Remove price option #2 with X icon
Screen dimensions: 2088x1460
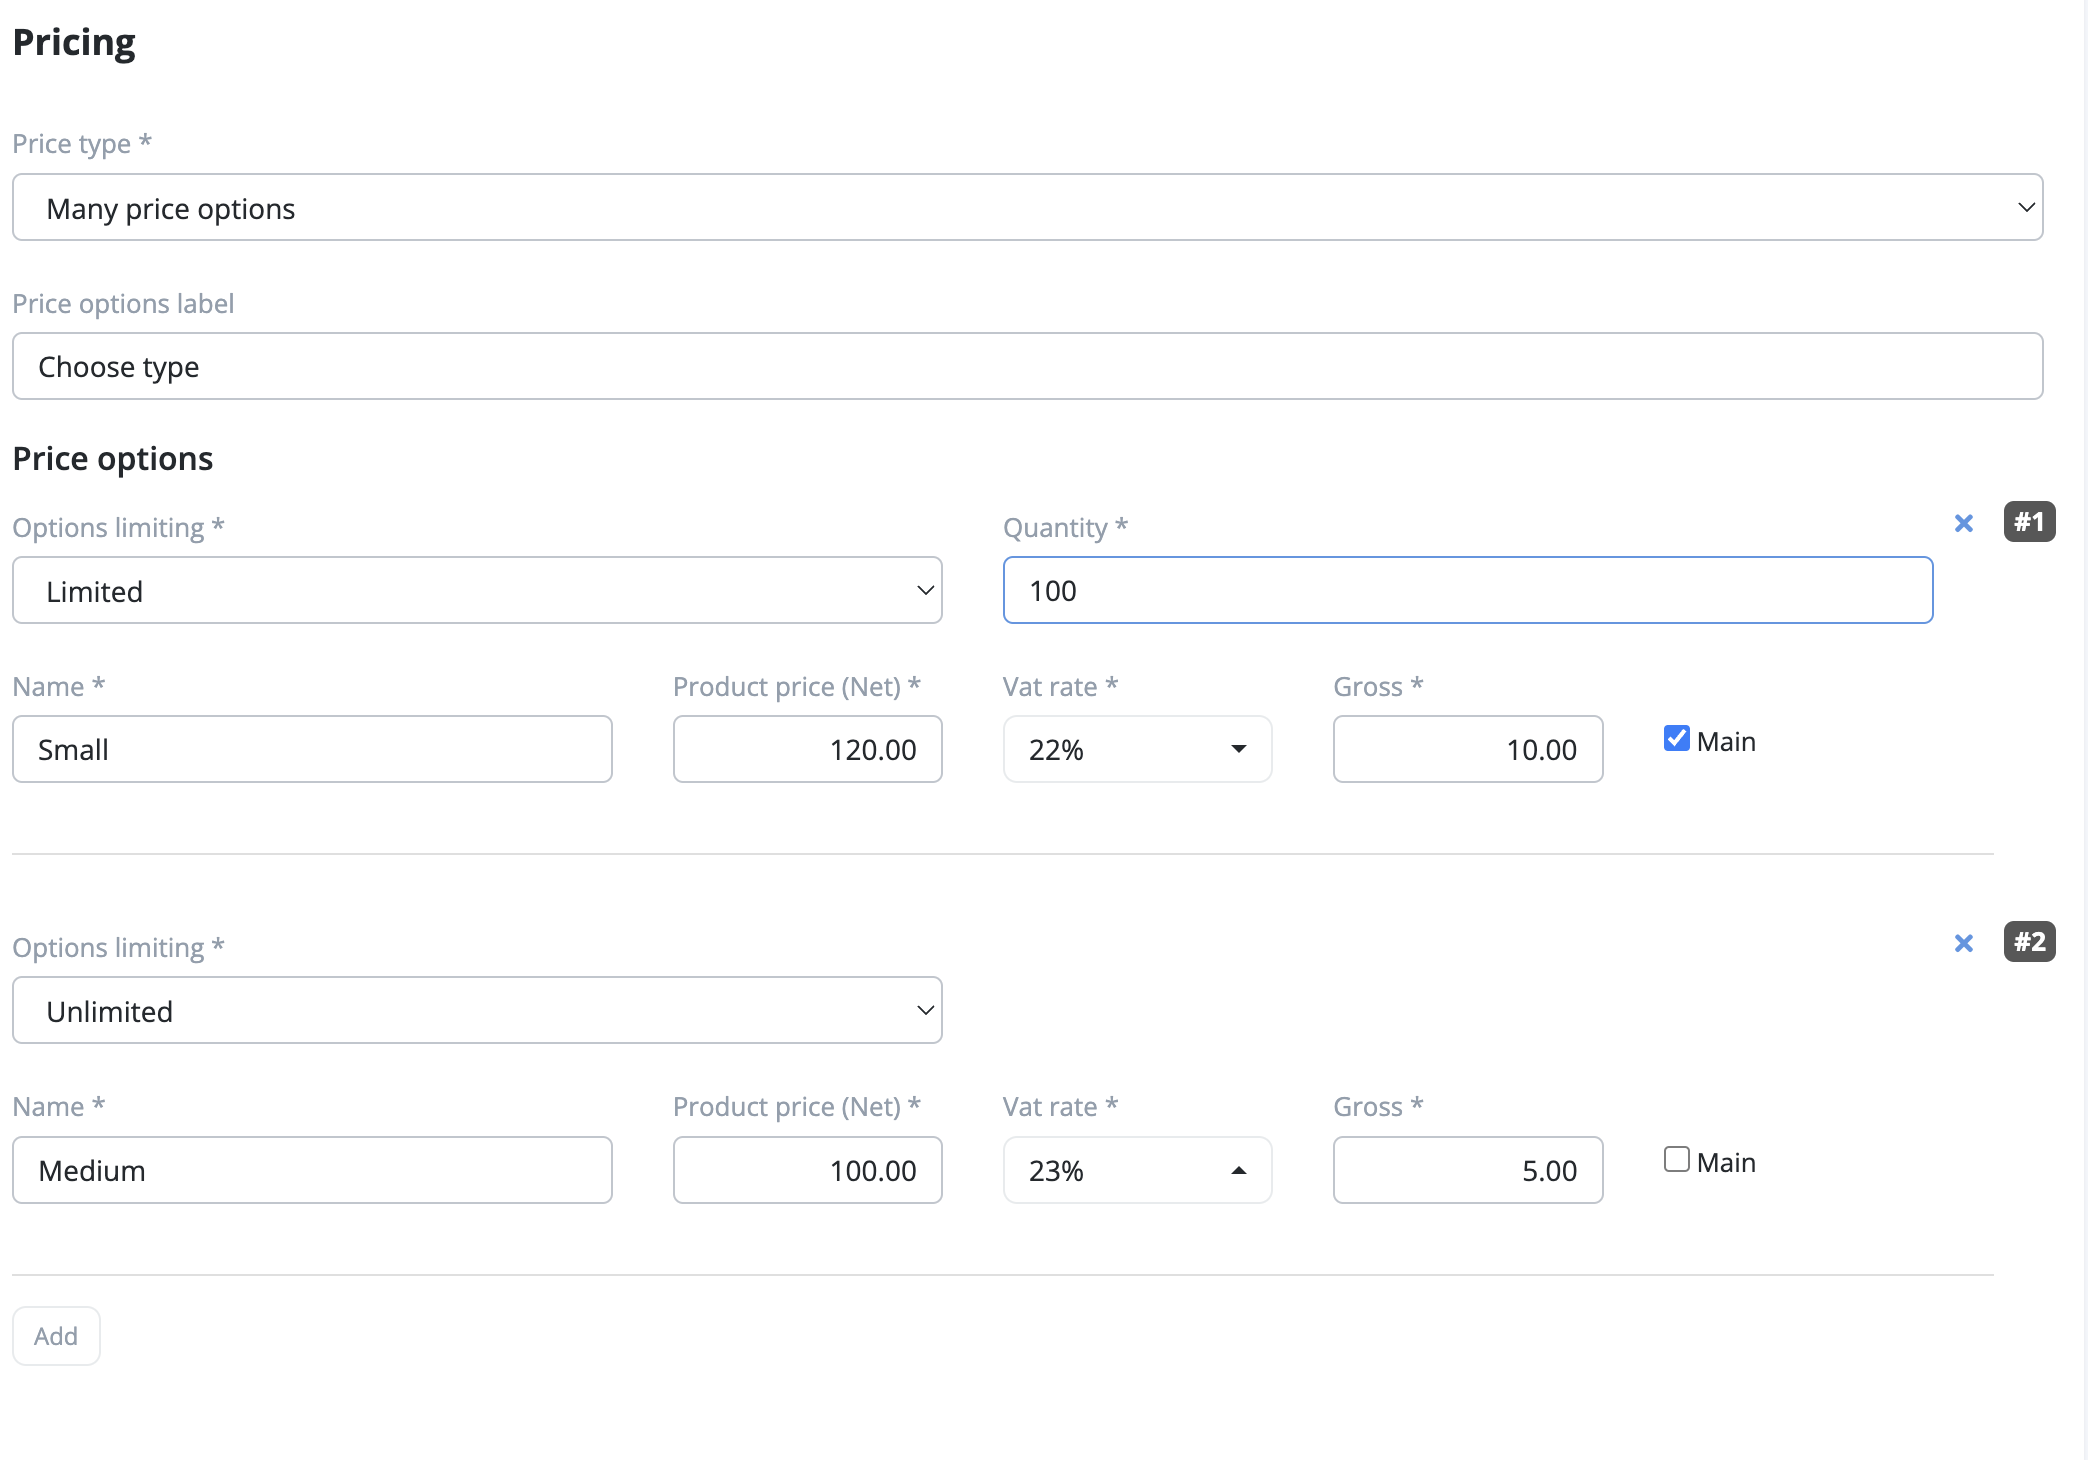[x=1963, y=943]
